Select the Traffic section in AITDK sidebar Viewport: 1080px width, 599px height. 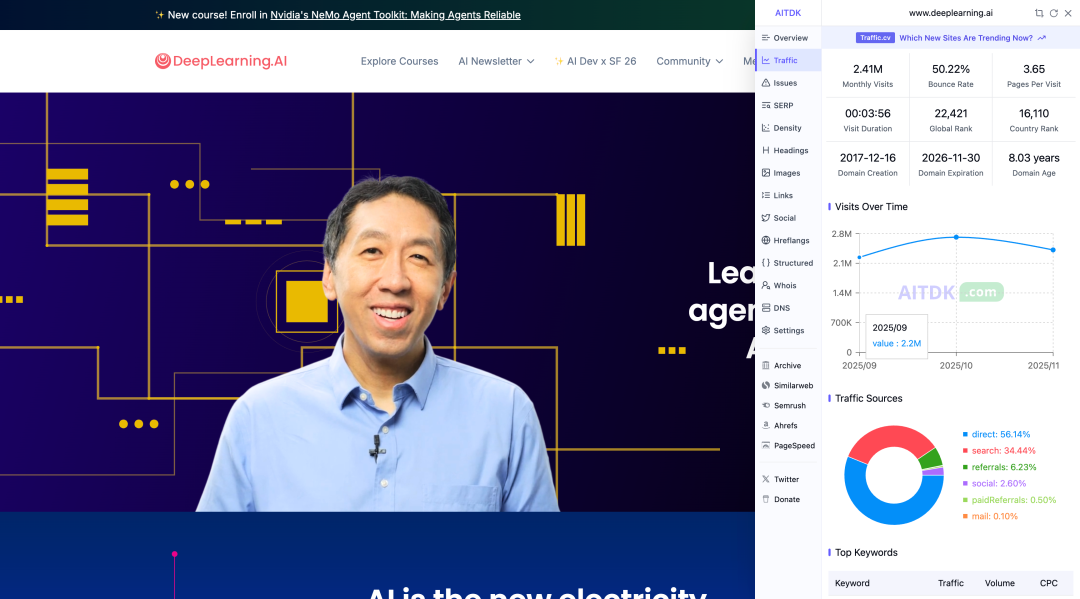pos(788,61)
